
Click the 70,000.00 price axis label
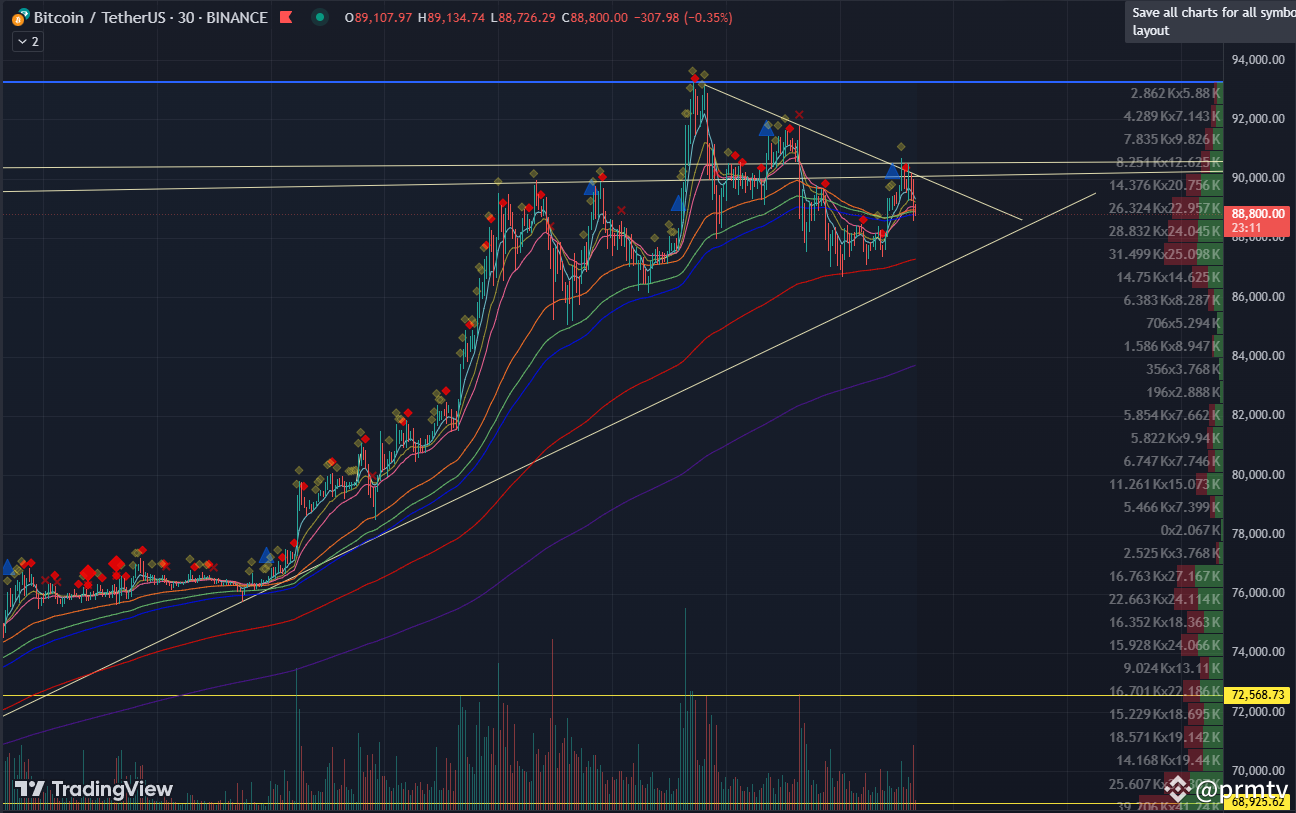[x=1258, y=771]
